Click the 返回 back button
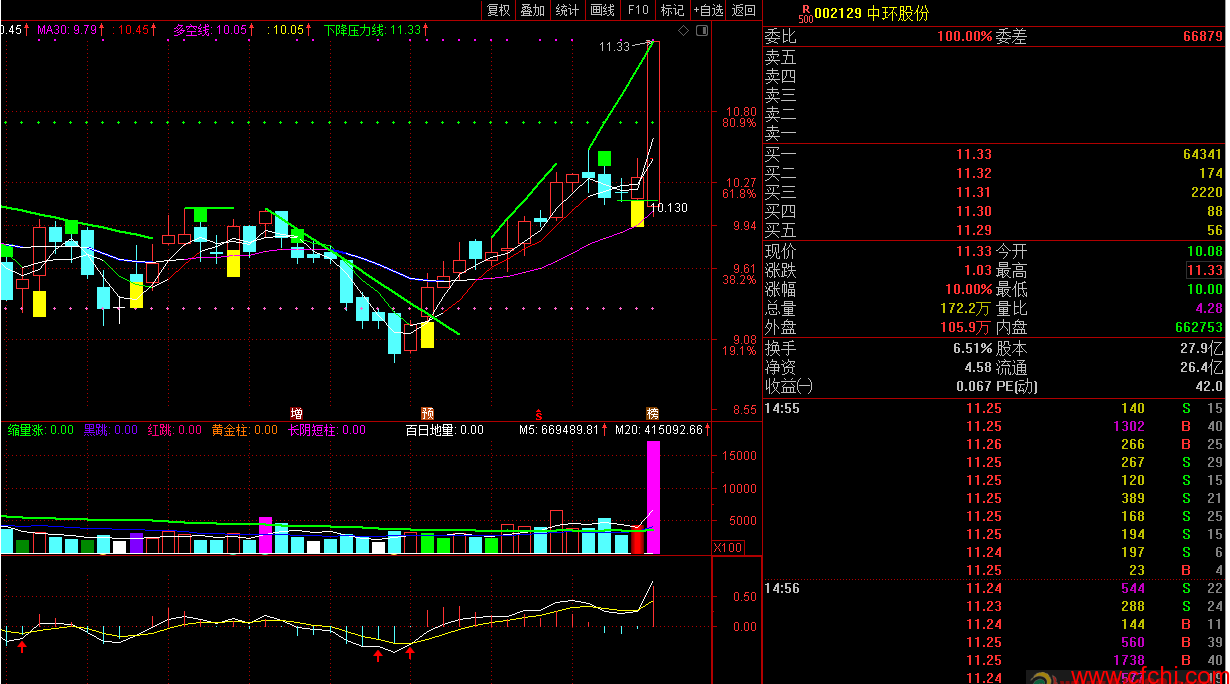Screen dimensions: 1230x684 click(x=743, y=10)
